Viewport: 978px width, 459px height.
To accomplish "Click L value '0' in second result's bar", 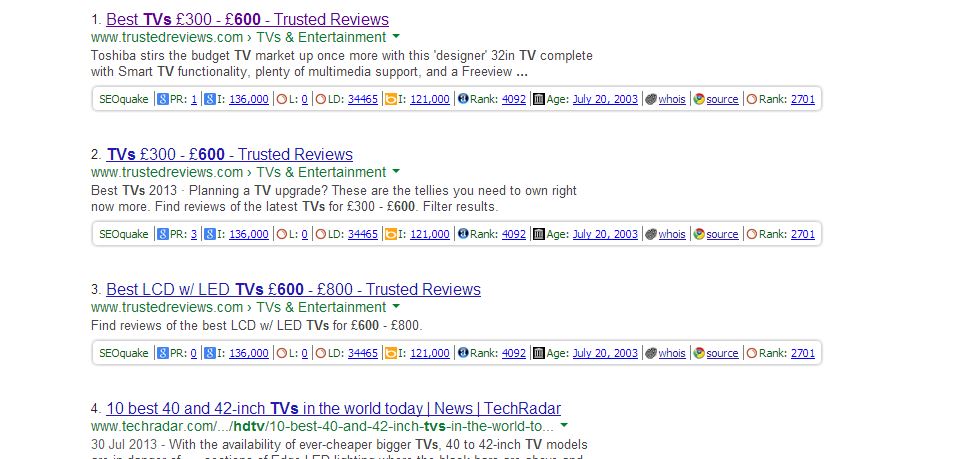I will coord(304,234).
